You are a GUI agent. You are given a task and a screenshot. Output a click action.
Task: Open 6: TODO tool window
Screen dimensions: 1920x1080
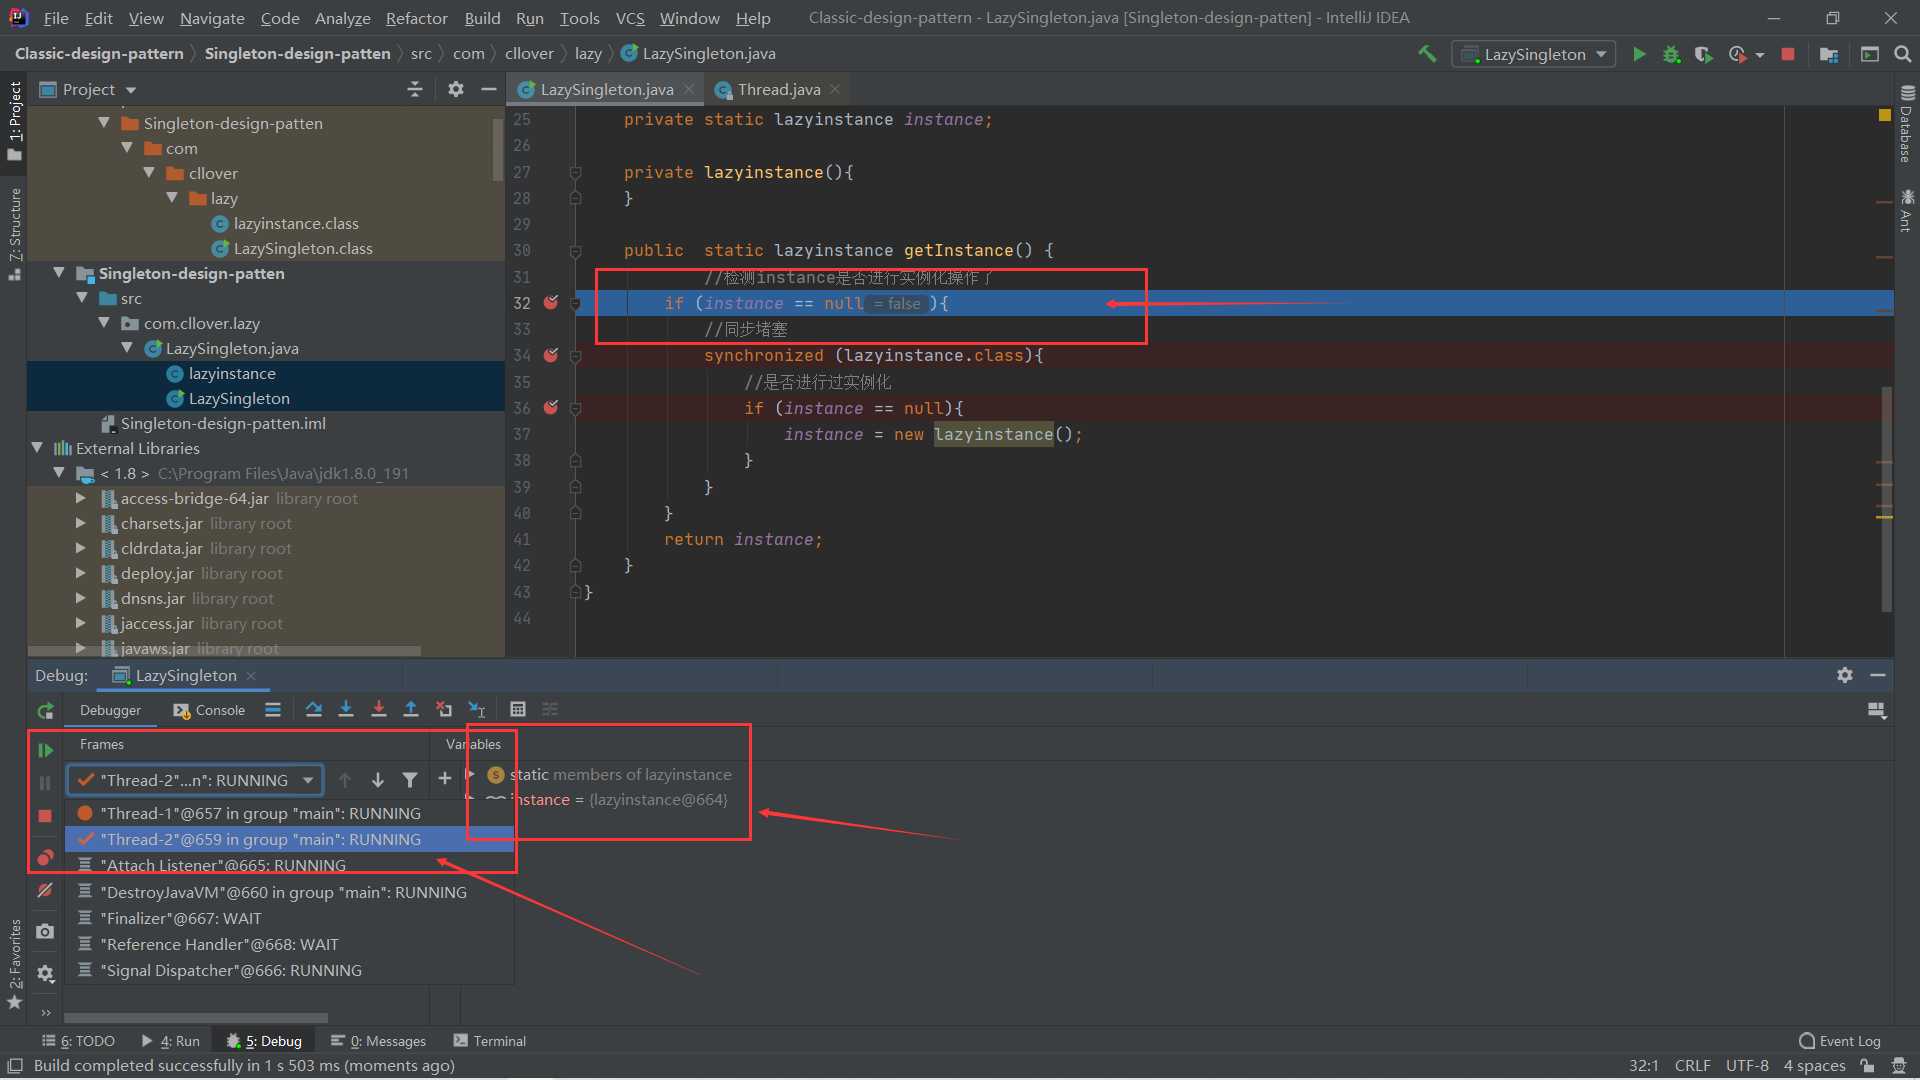point(79,1041)
